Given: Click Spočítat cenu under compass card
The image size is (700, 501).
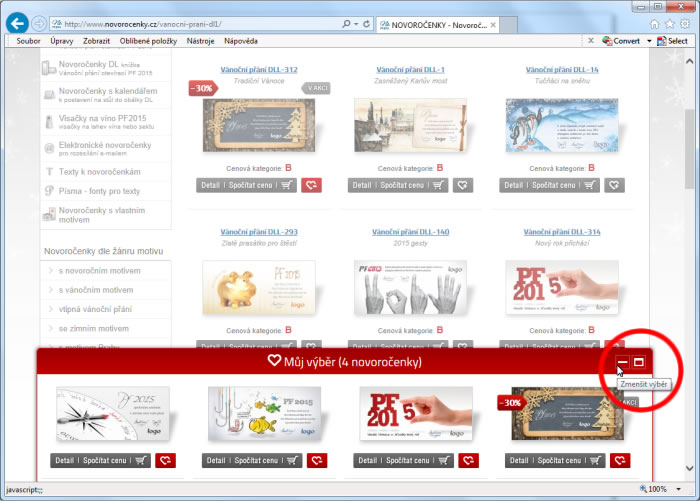Looking at the screenshot, I should [104, 460].
